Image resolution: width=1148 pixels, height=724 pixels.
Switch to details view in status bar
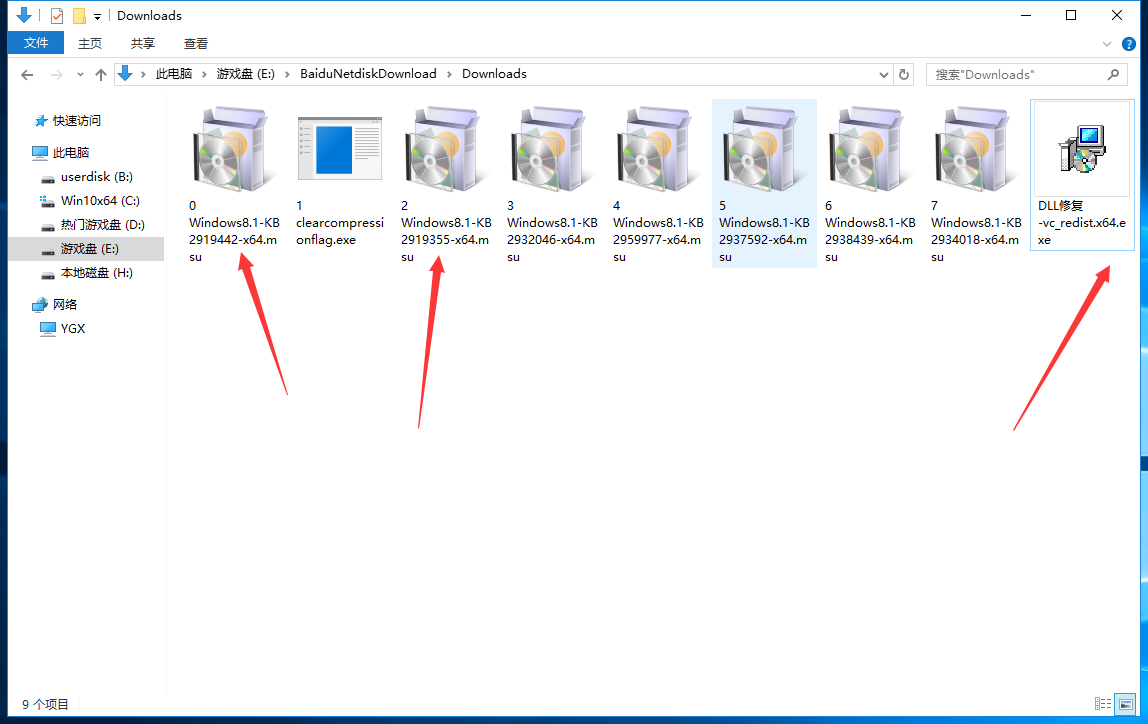pos(1103,704)
